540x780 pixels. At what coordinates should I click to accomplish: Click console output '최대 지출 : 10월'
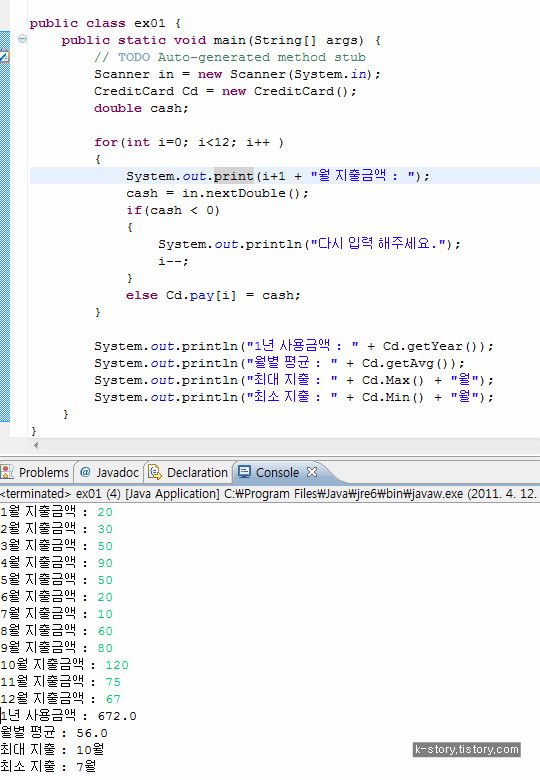click(x=52, y=749)
